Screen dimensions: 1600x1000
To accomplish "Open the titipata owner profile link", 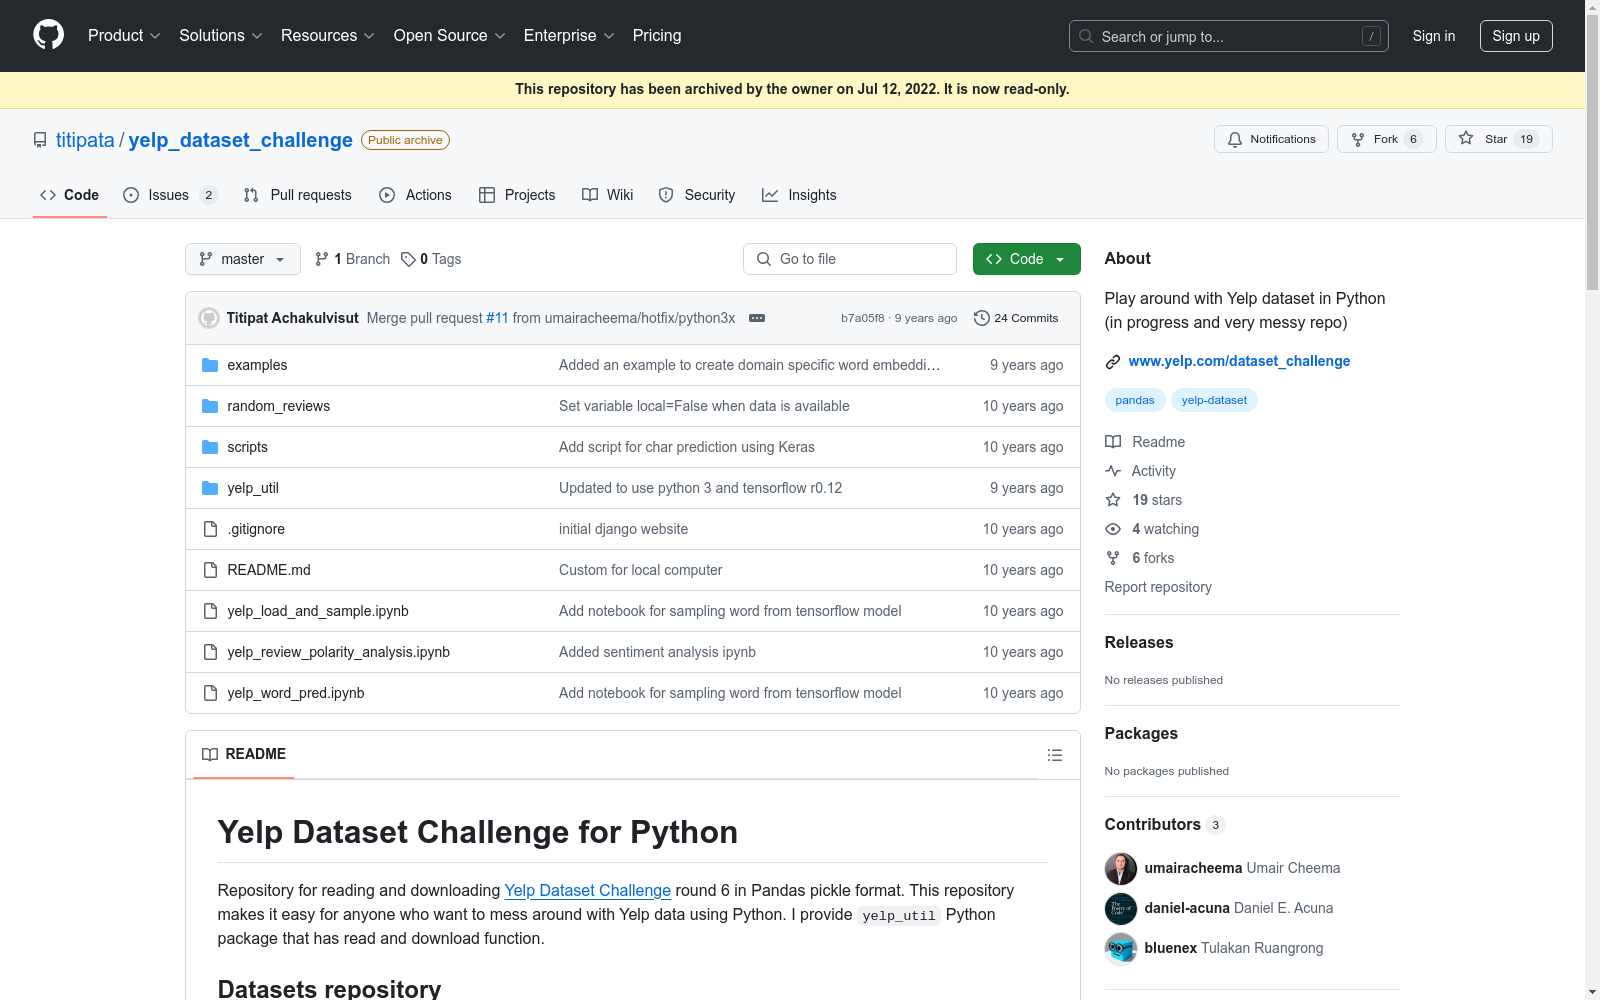I will tap(85, 140).
